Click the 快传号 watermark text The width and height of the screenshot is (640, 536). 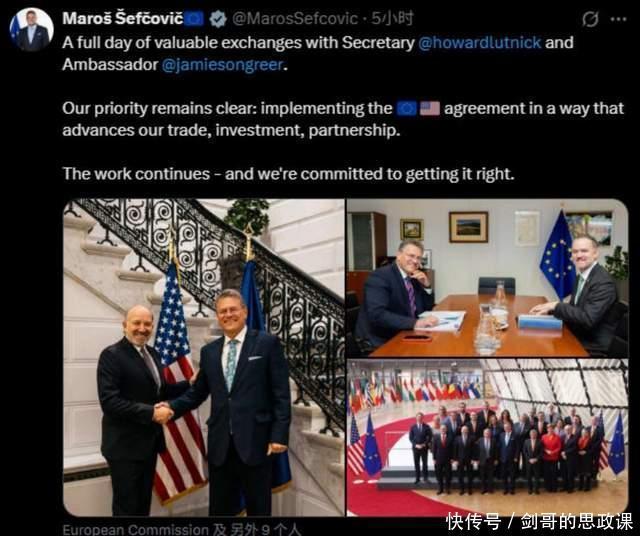click(x=473, y=522)
